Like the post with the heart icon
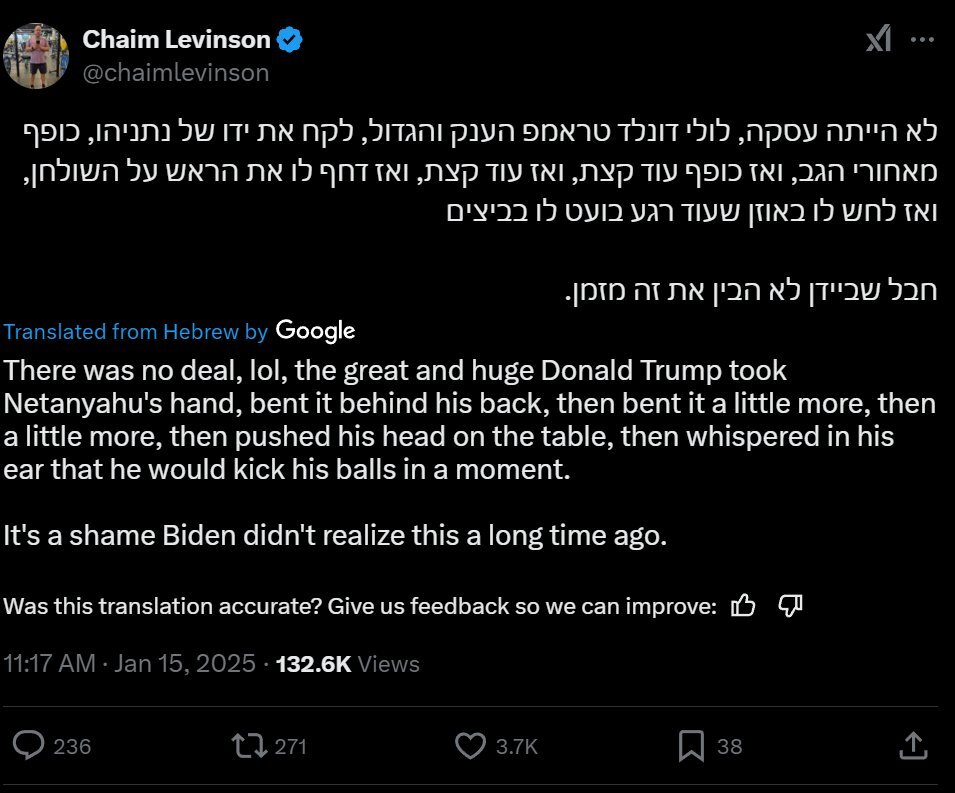 pyautogui.click(x=470, y=745)
